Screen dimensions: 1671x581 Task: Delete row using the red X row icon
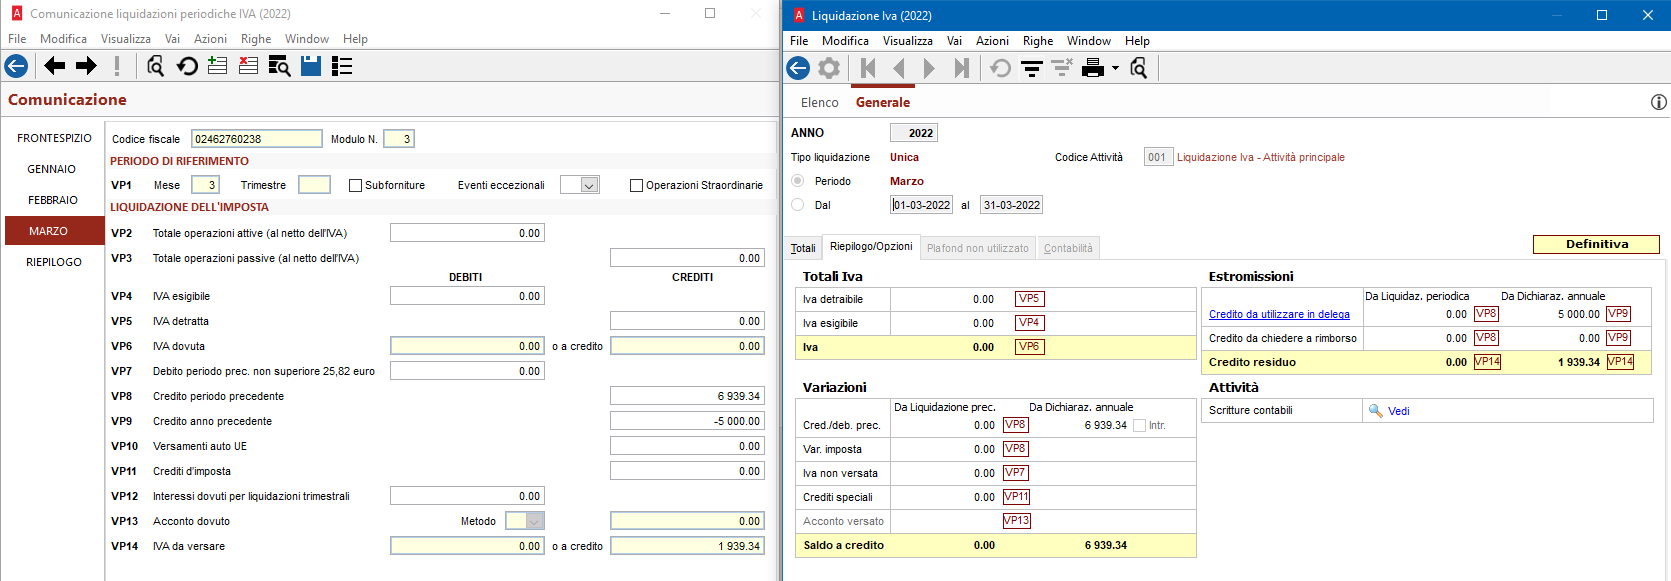pos(248,66)
